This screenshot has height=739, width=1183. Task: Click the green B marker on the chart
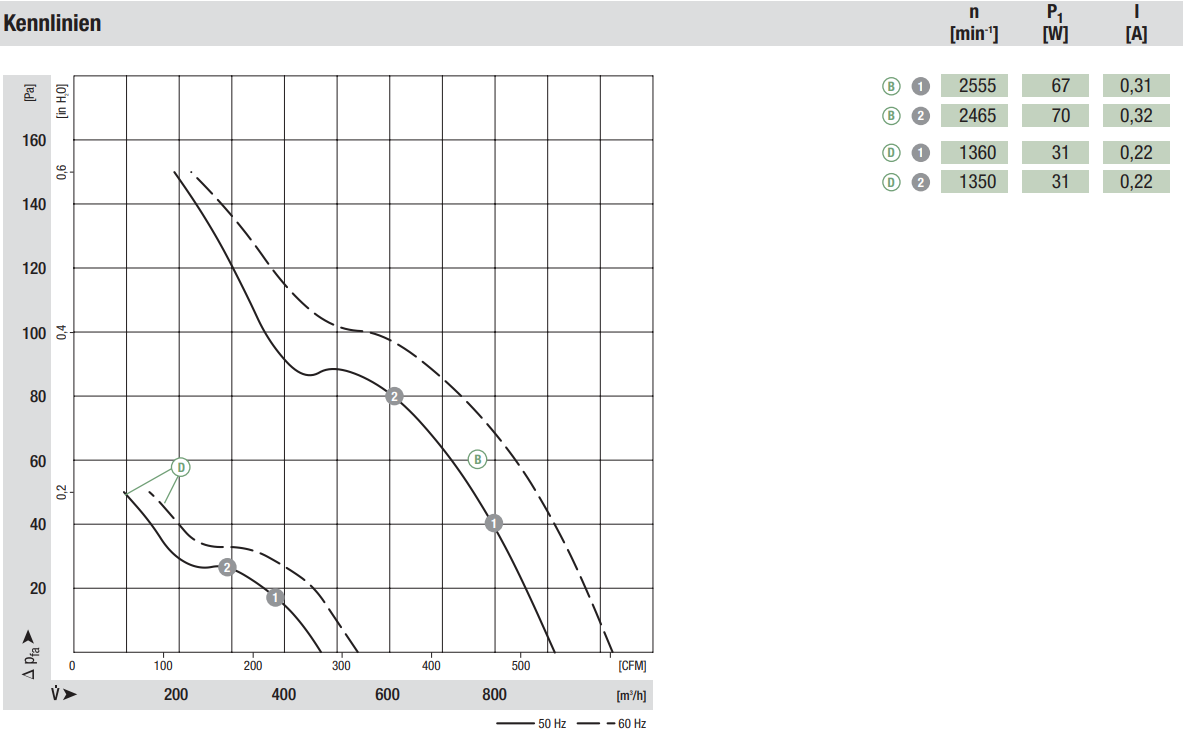tap(477, 459)
